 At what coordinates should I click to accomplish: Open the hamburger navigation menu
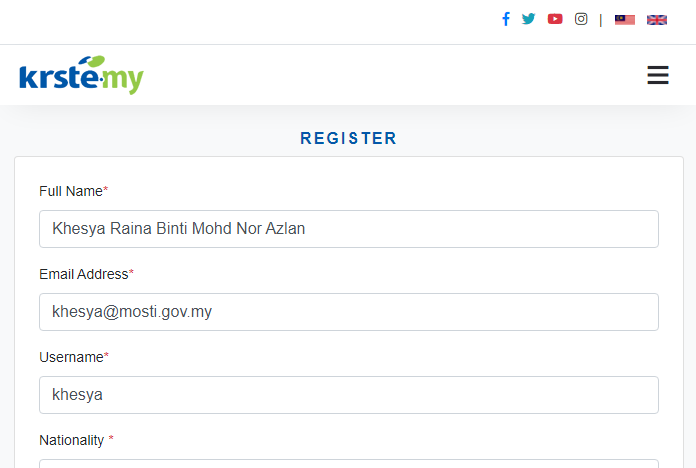657,75
